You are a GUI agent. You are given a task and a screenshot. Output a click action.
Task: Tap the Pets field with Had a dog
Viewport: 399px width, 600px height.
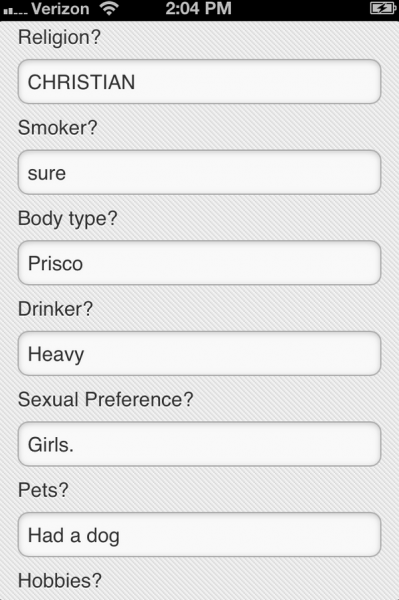coord(199,535)
